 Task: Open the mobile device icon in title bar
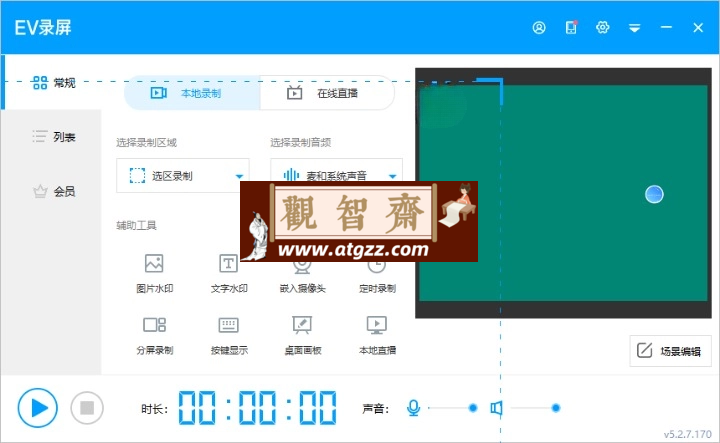(x=571, y=28)
